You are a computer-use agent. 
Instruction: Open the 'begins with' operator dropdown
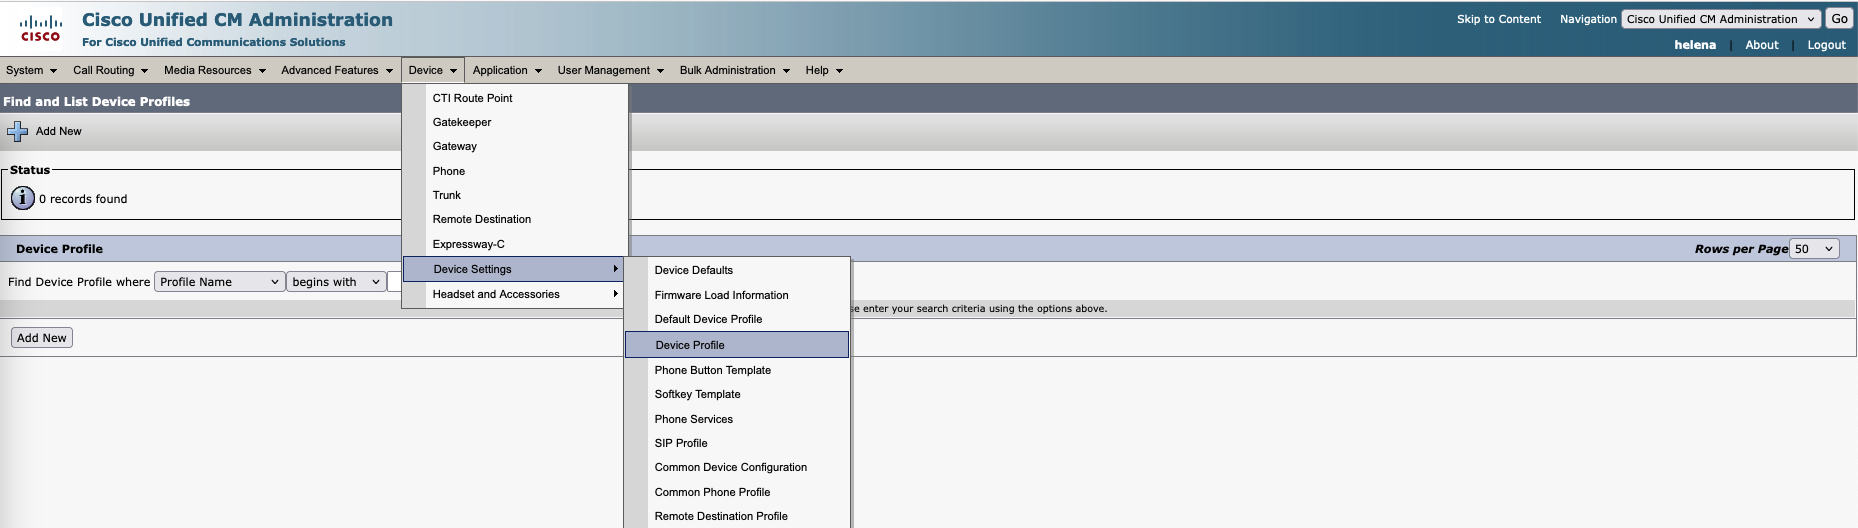pos(335,282)
